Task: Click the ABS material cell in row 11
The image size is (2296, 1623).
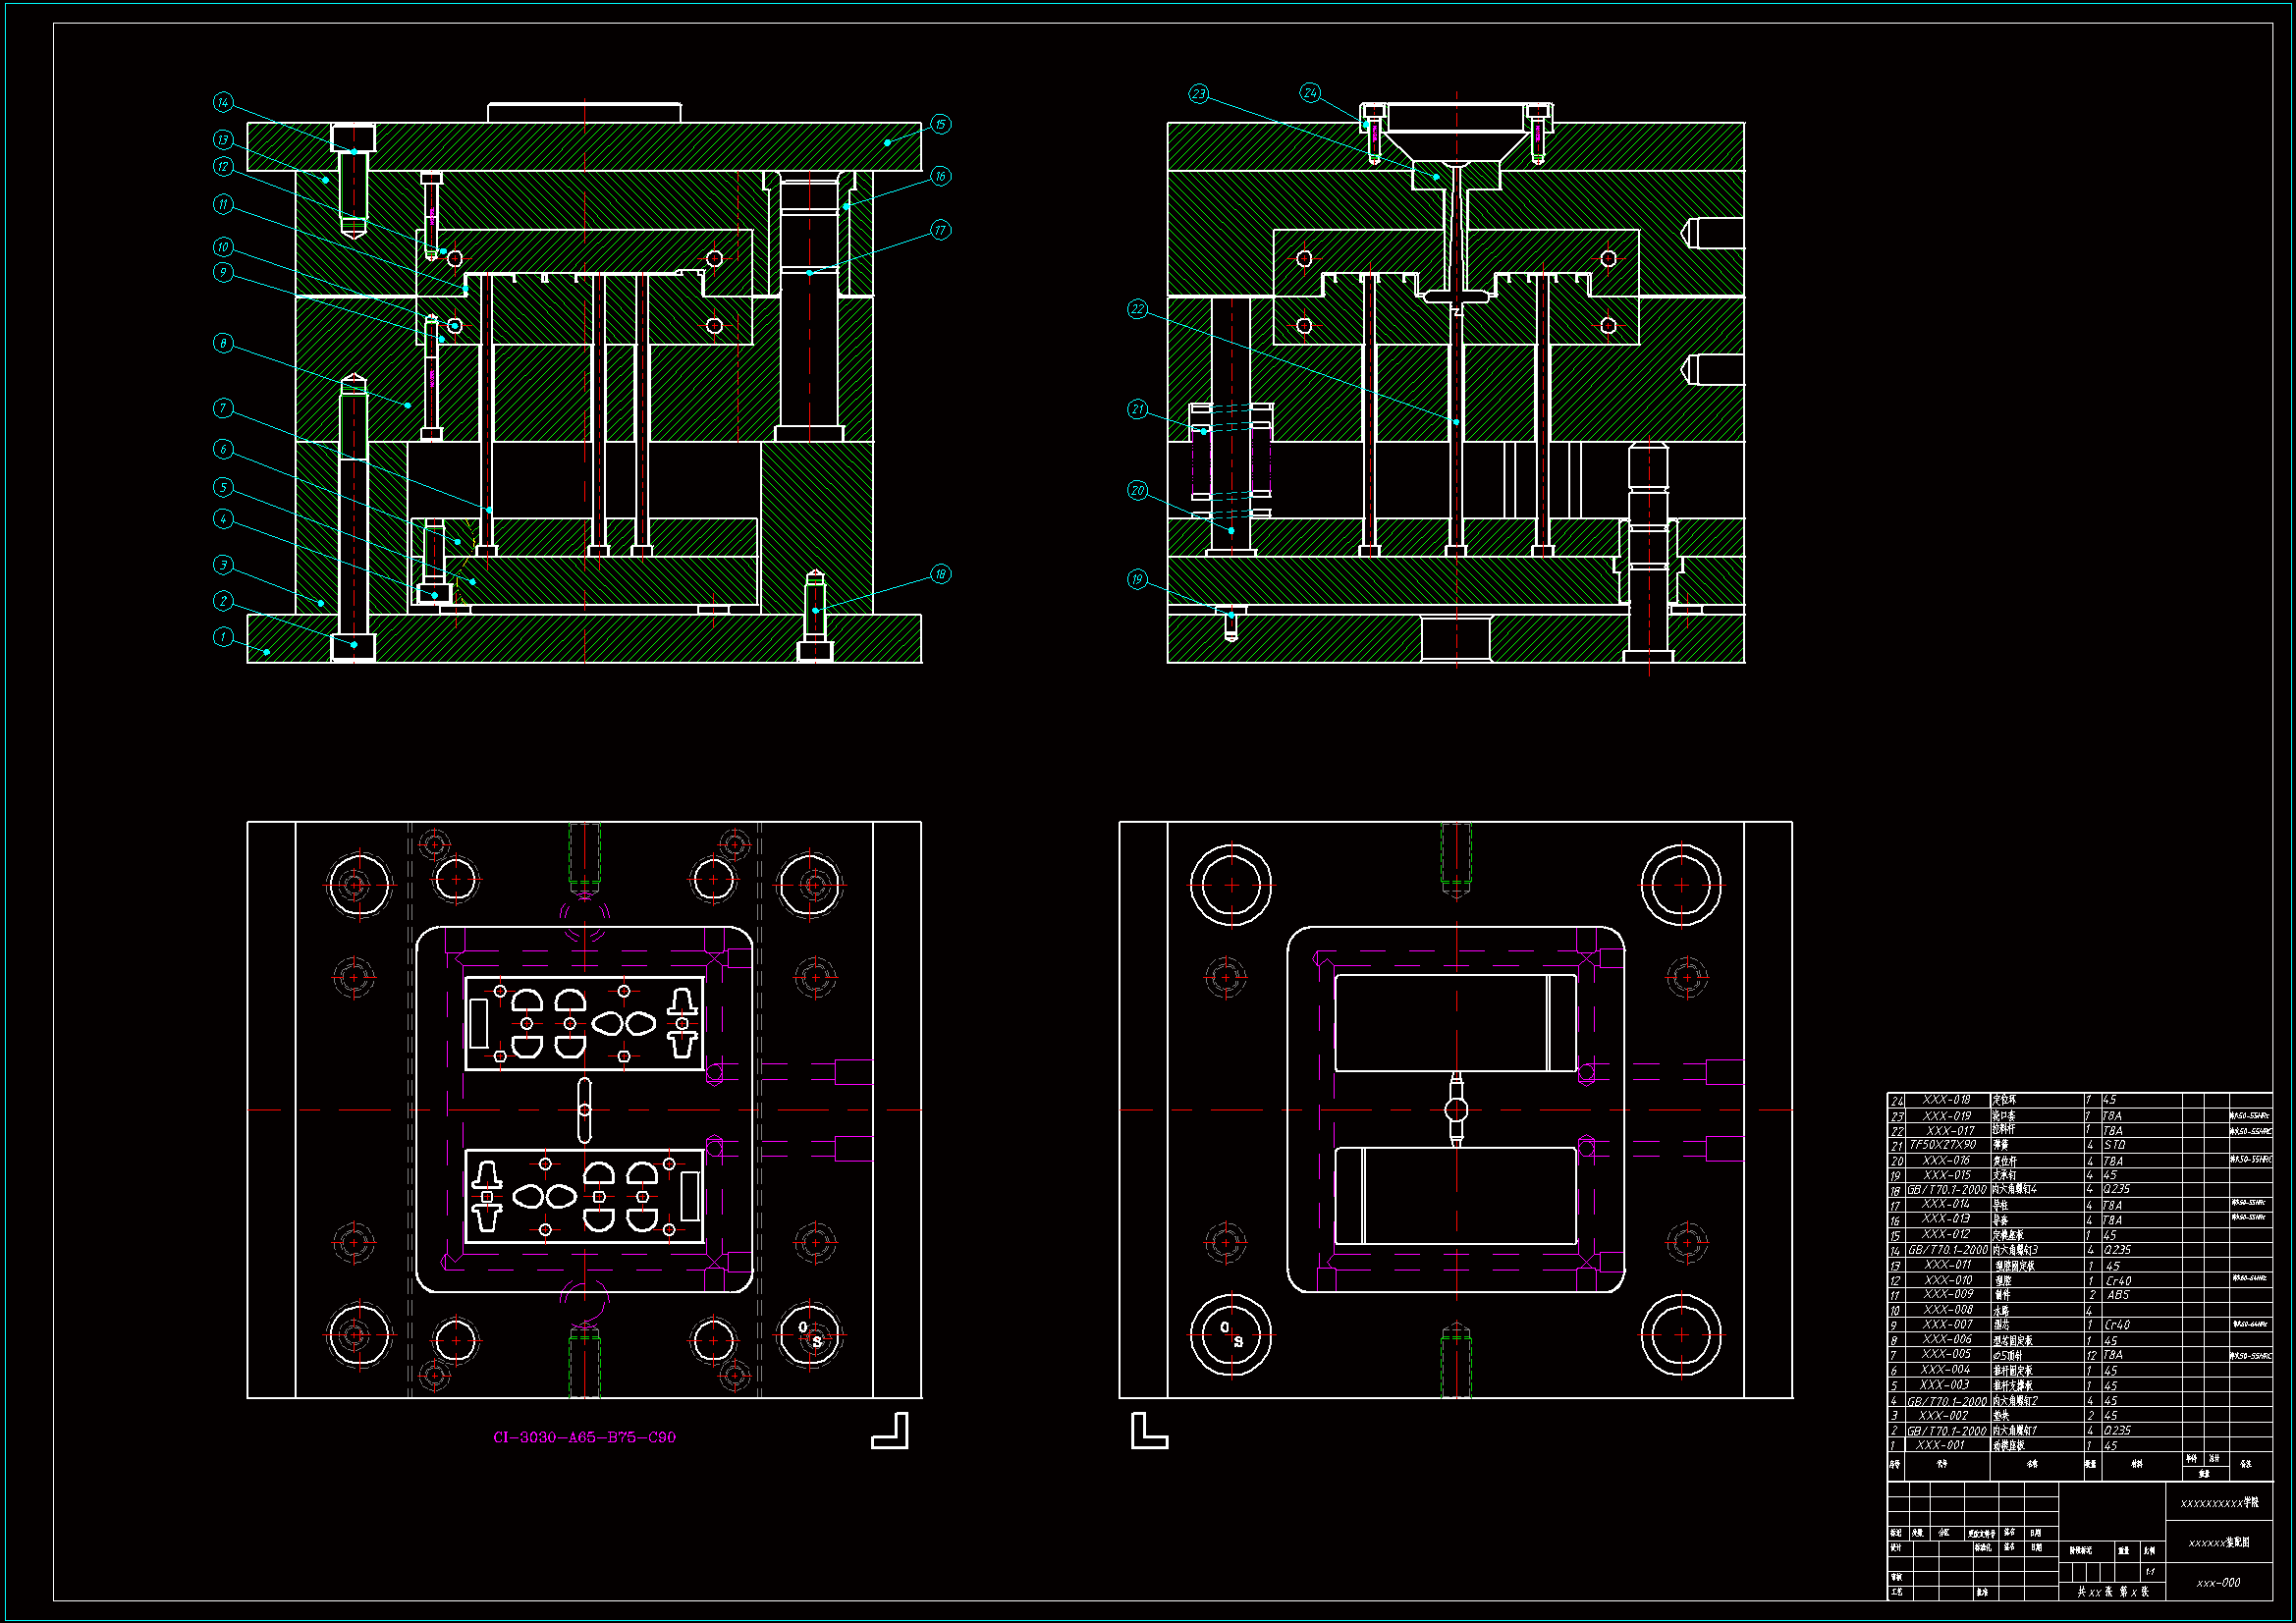Action: [2118, 1295]
